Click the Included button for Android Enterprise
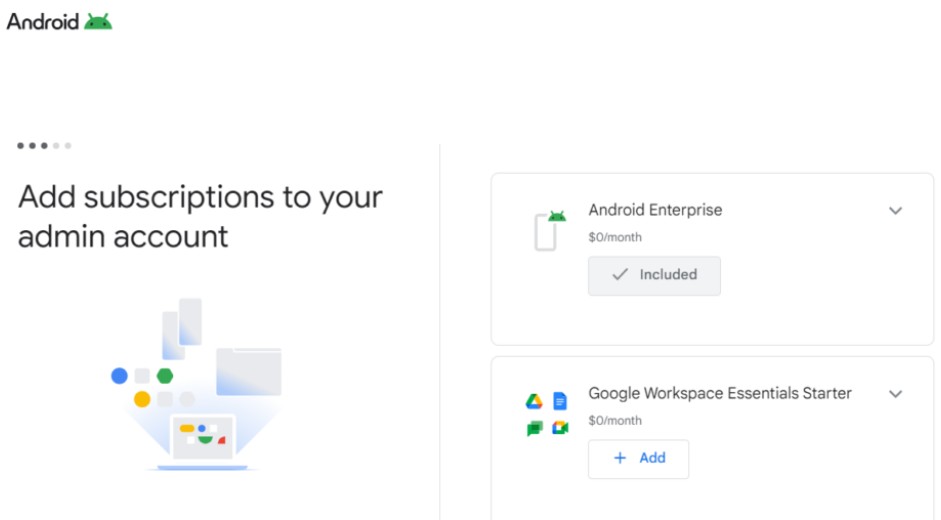This screenshot has height=520, width=941. [654, 276]
